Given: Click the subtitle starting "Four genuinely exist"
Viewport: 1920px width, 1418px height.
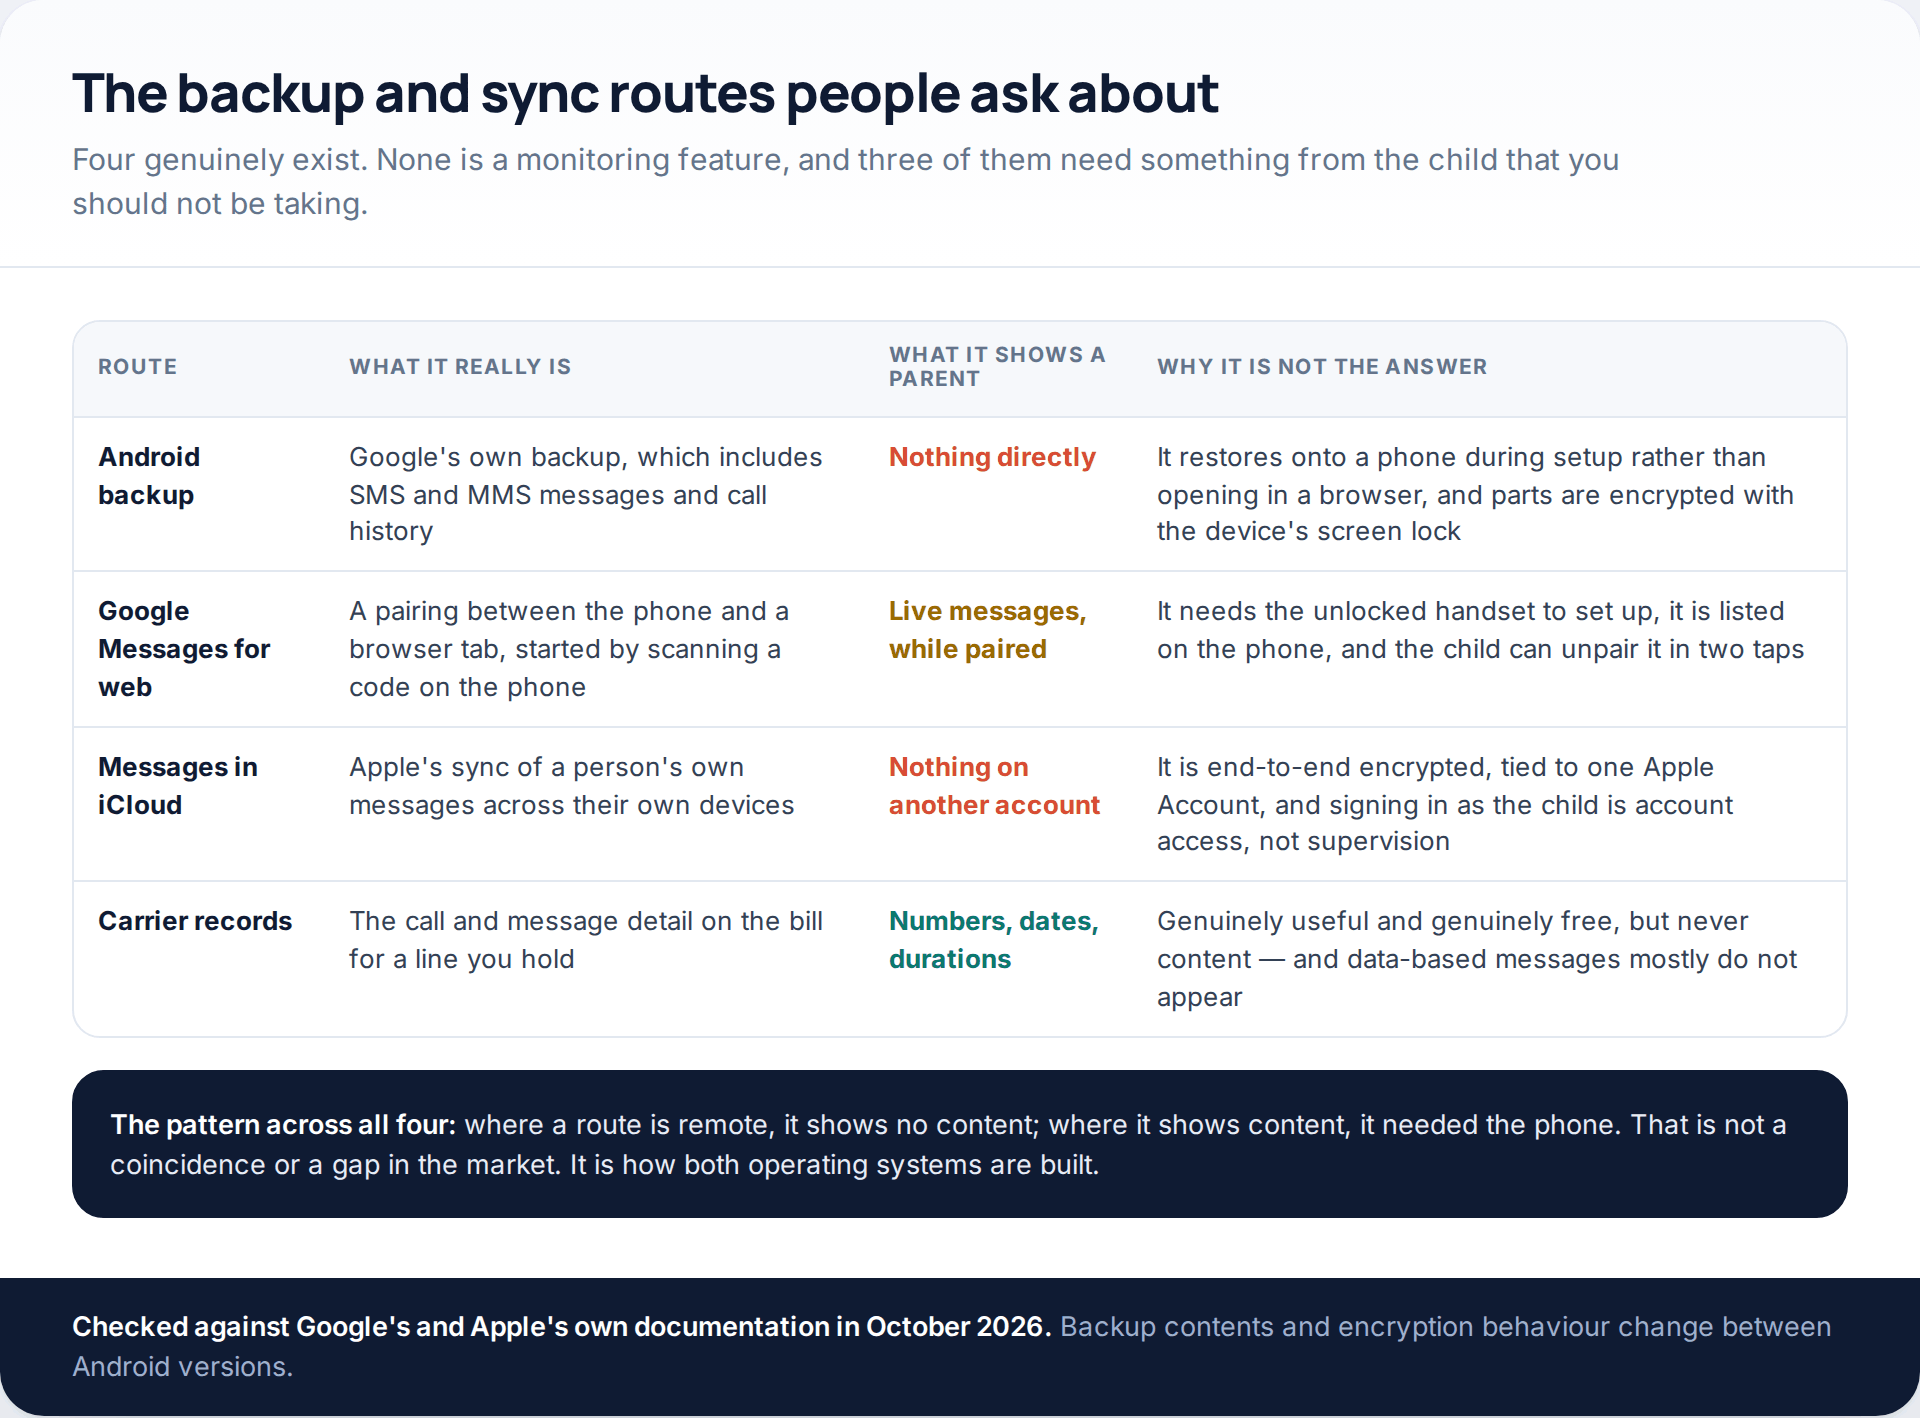Looking at the screenshot, I should coord(845,181).
